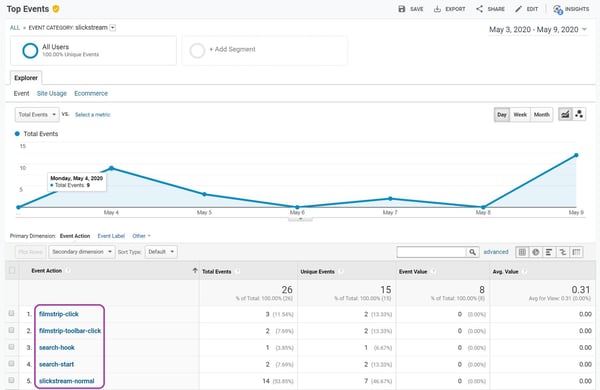600x390 pixels.
Task: Open the search-hook event action
Action: [x=57, y=348]
